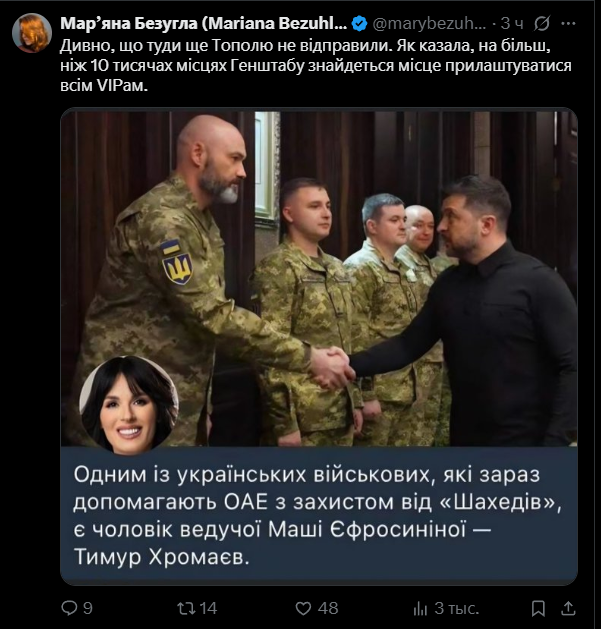Click the tweet text about Генштабу
Image resolution: width=601 pixels, height=629 pixels.
[316, 65]
